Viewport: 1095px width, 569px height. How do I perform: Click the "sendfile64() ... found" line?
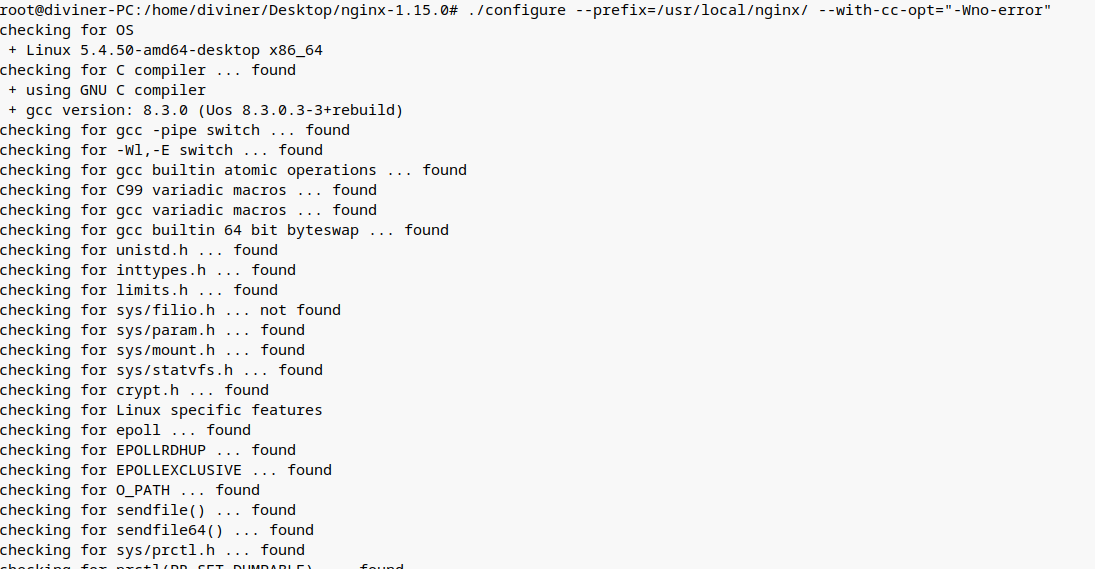156,530
